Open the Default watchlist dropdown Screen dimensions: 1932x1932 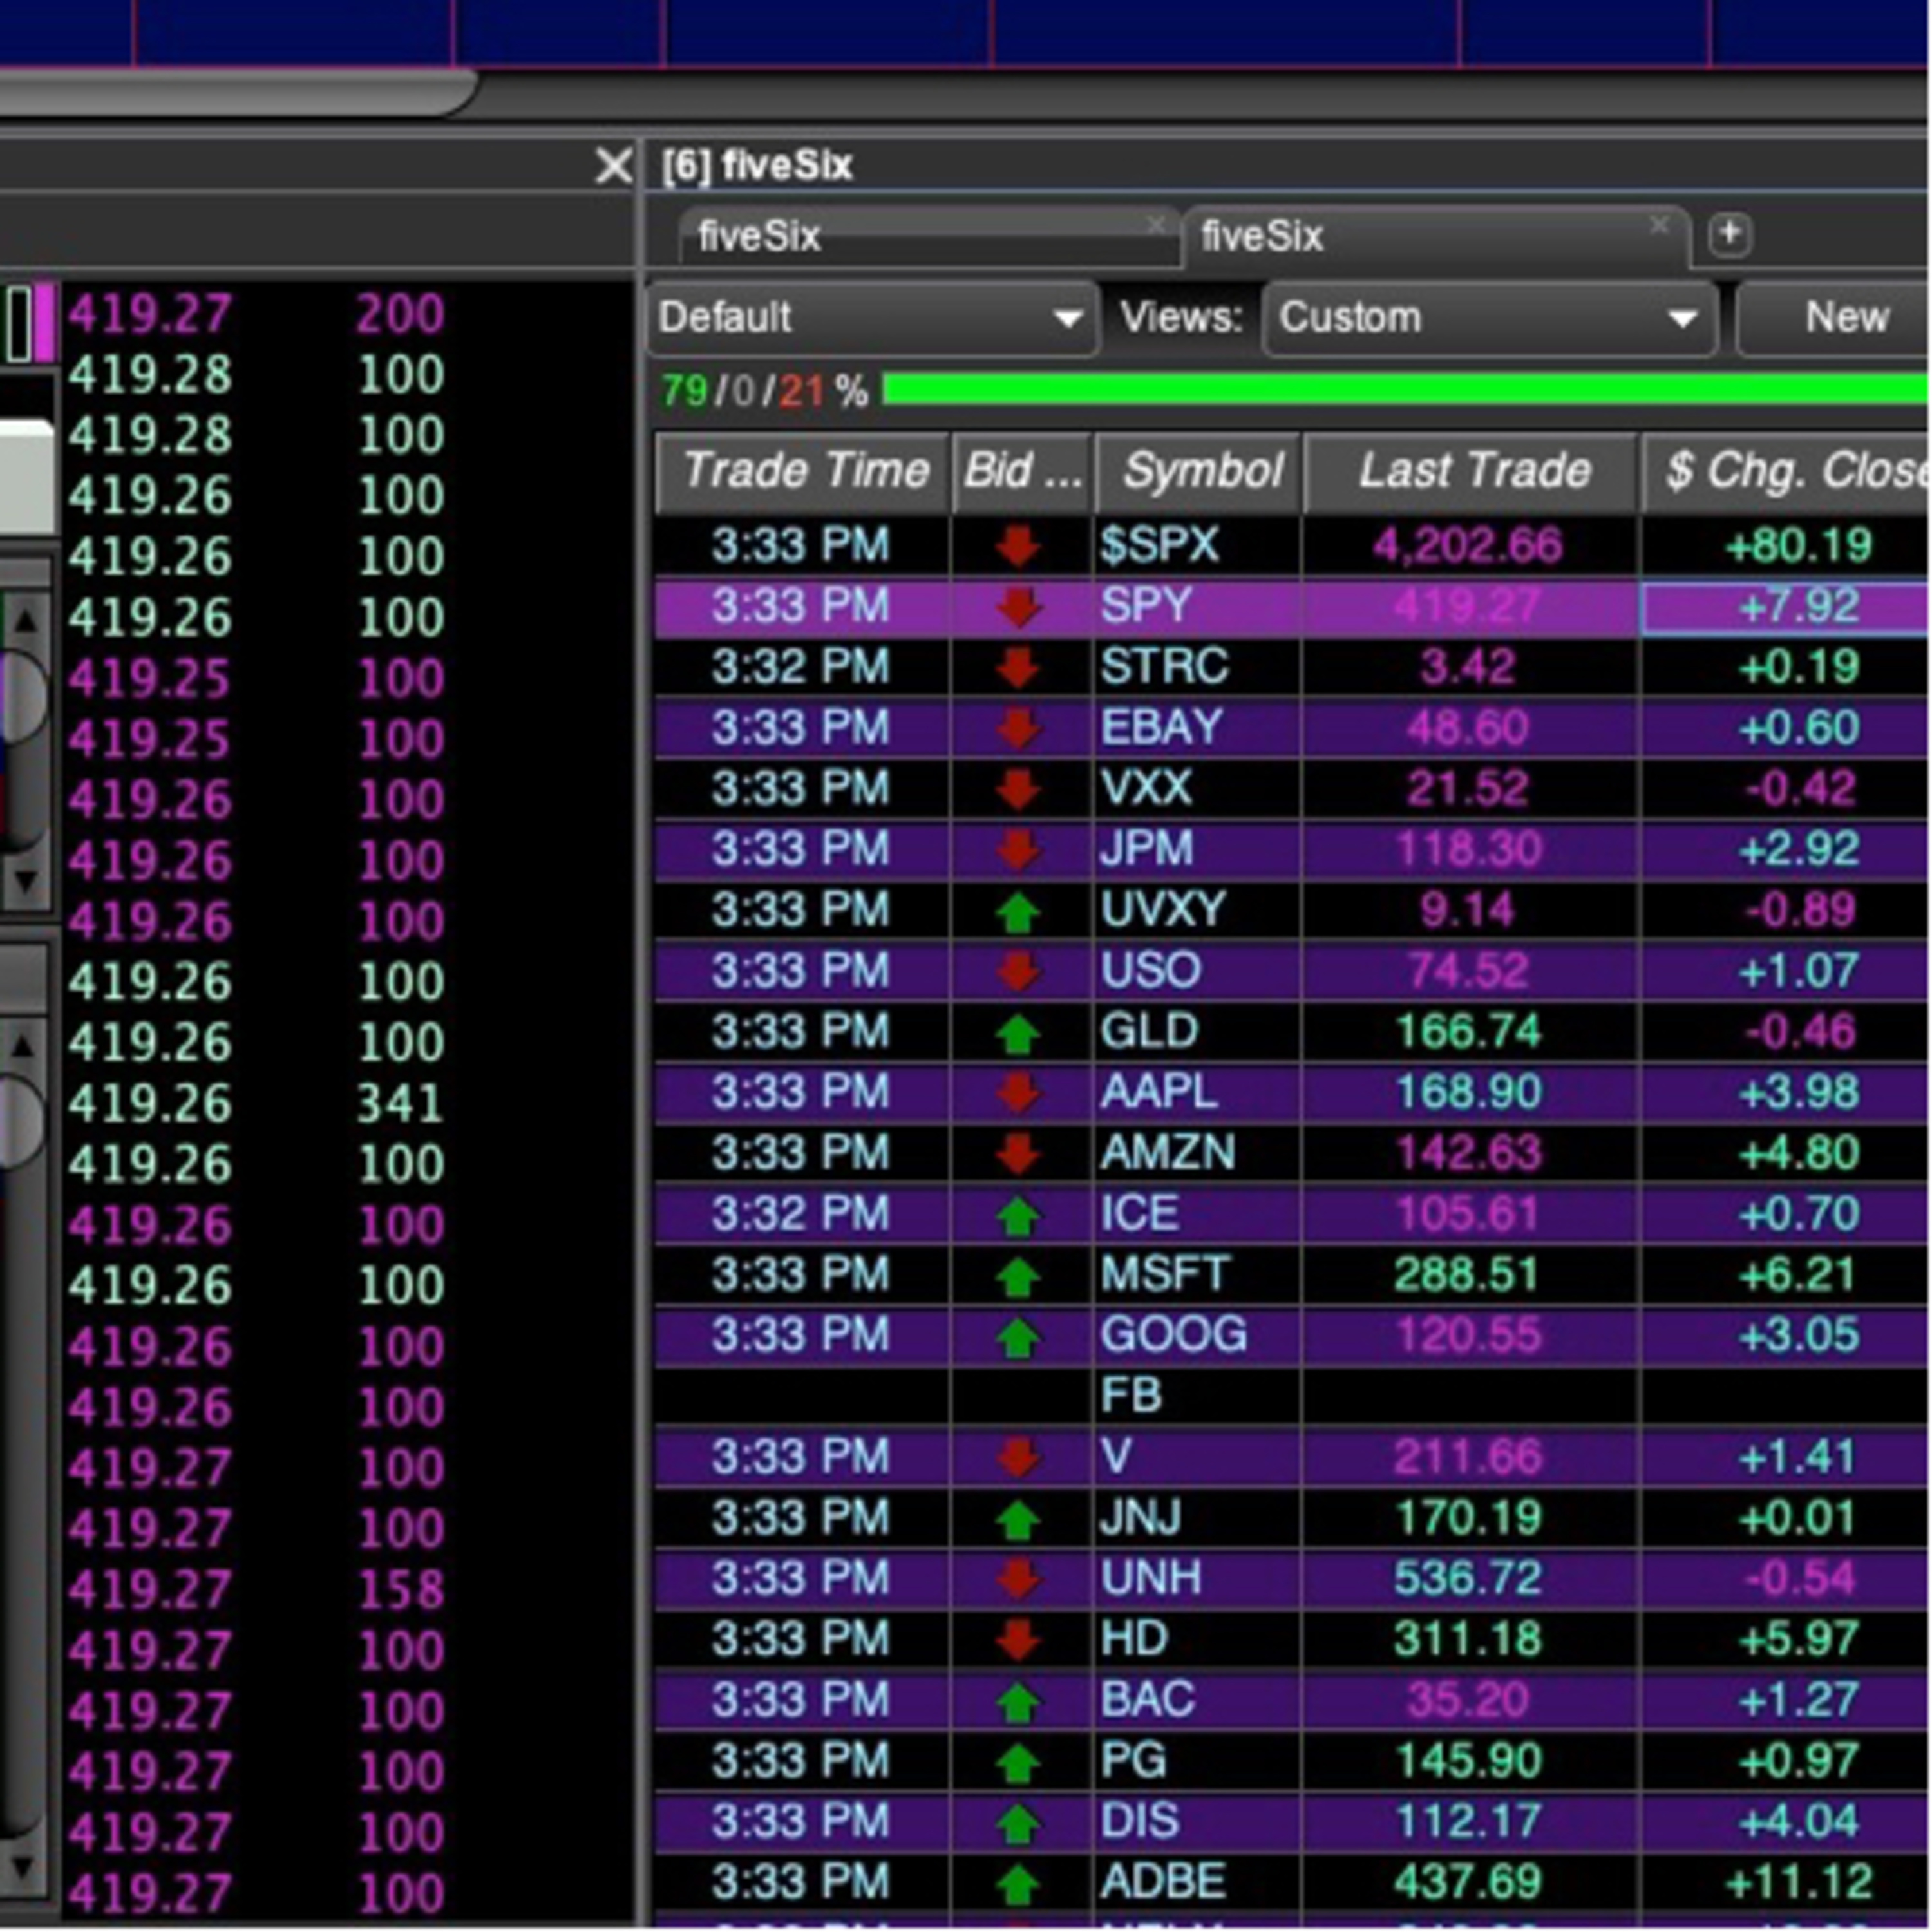click(873, 318)
